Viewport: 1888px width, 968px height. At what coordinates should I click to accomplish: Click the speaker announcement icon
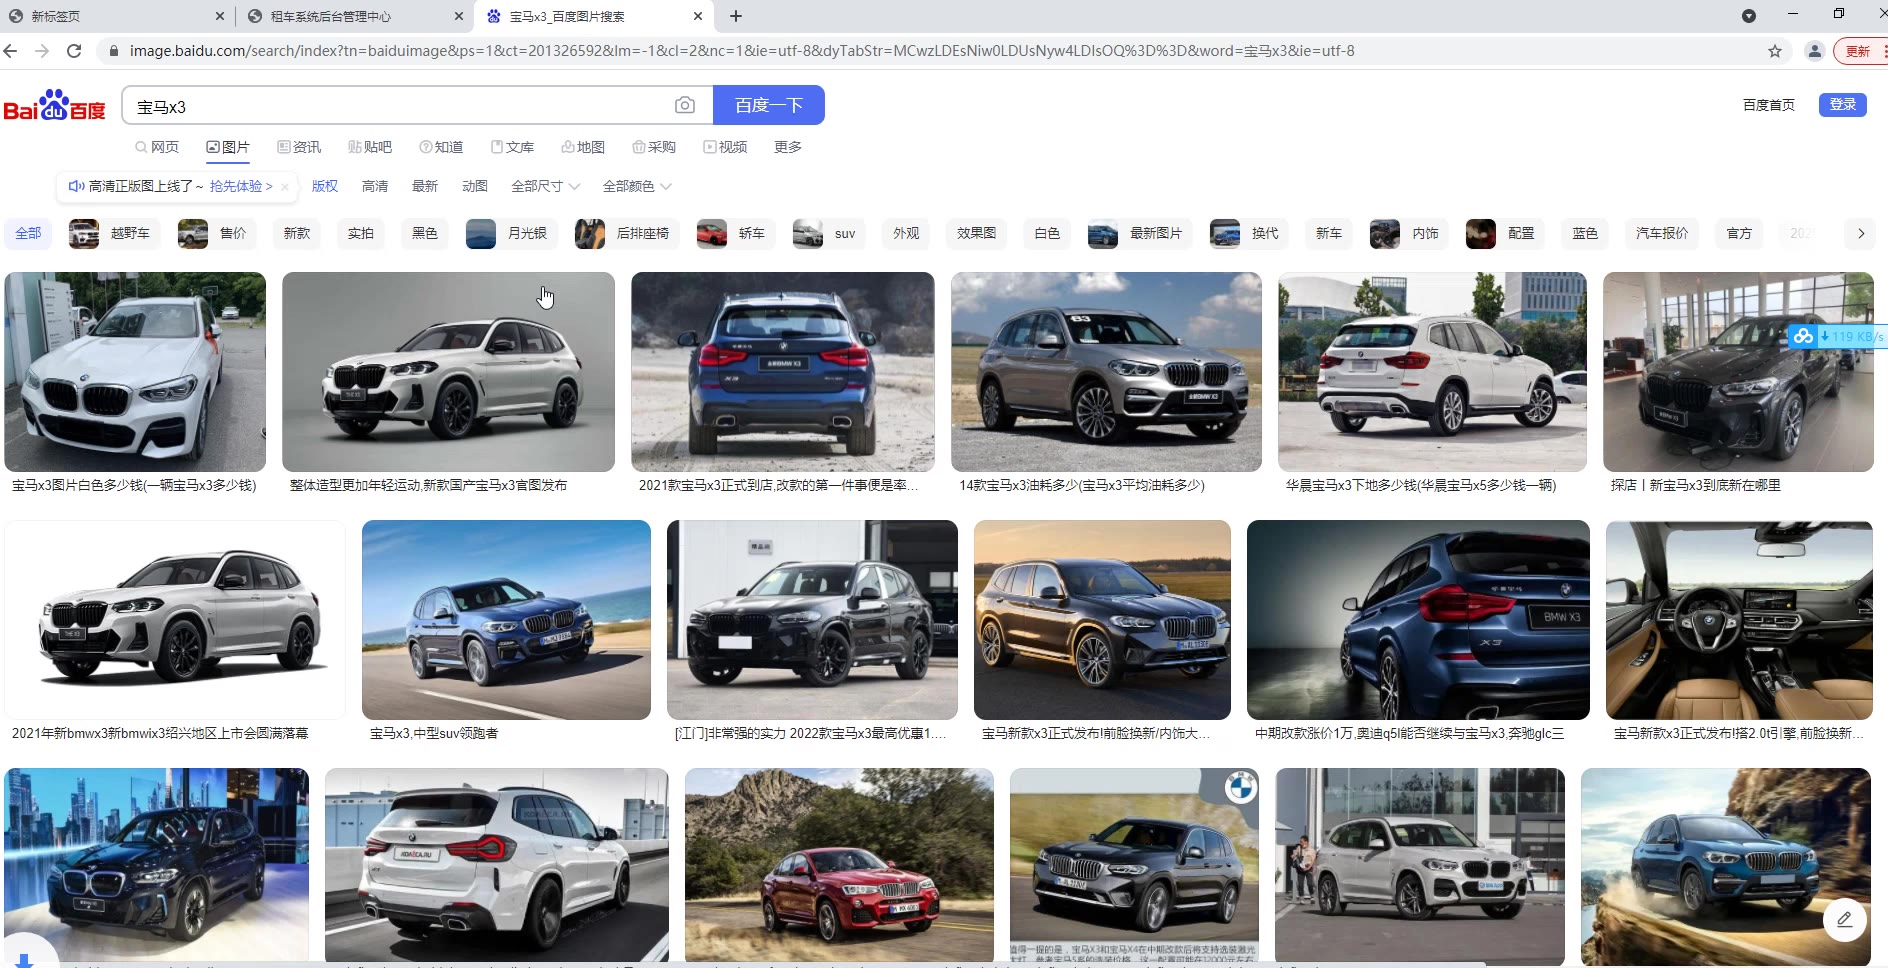tap(76, 186)
